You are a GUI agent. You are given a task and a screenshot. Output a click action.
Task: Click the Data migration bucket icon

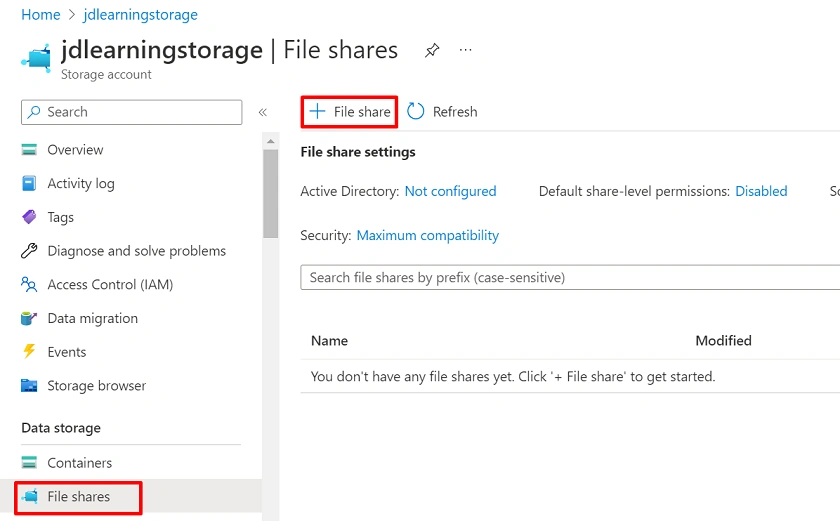[29, 318]
